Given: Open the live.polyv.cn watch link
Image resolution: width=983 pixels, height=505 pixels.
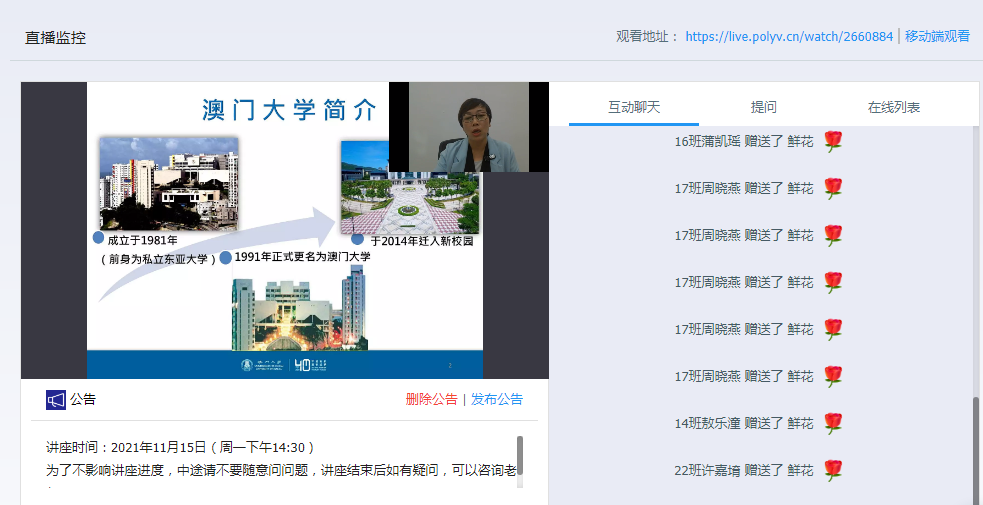Looking at the screenshot, I should point(789,36).
